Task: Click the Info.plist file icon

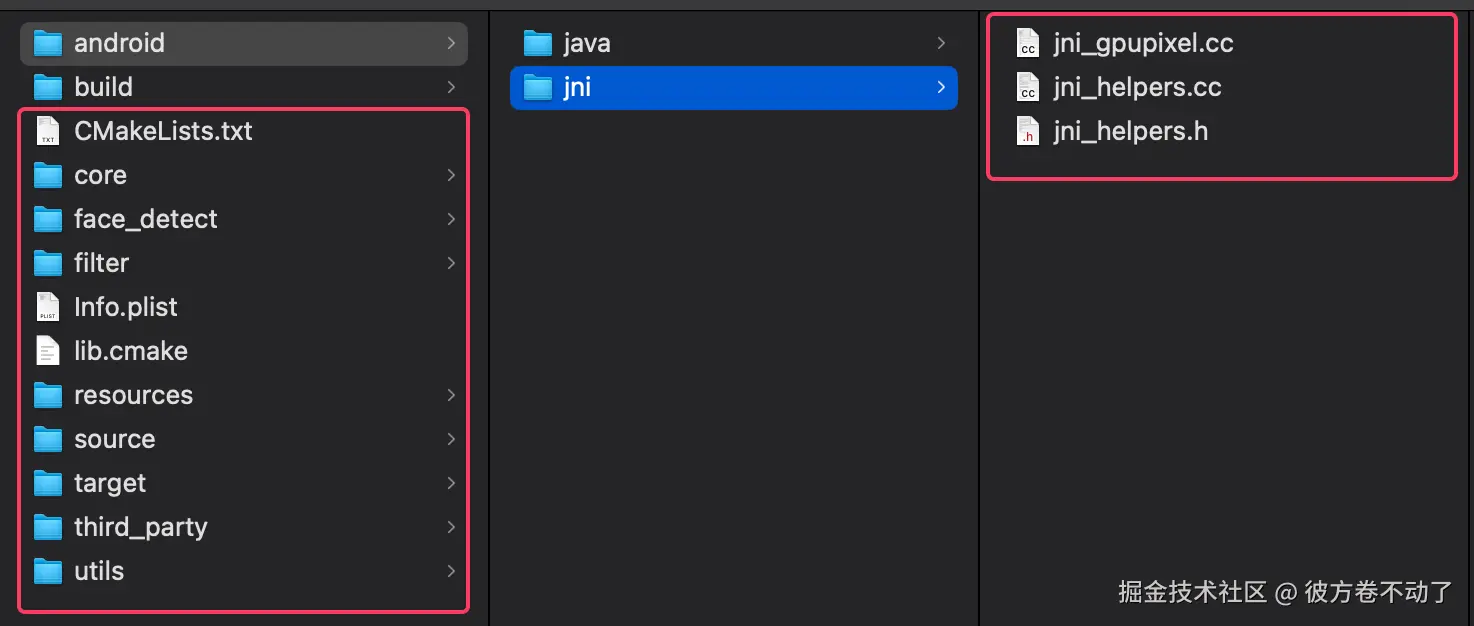Action: [48, 307]
